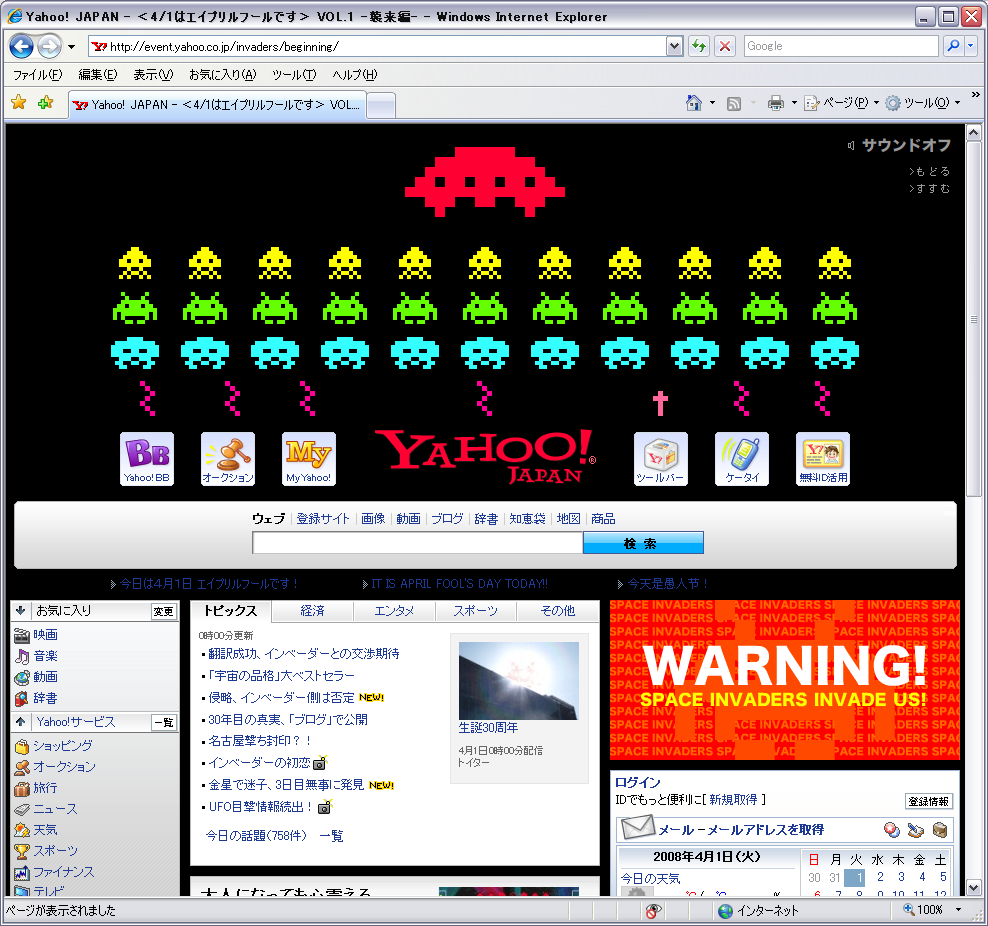
Task: Click the red mothership UFO invader
Action: click(x=485, y=181)
